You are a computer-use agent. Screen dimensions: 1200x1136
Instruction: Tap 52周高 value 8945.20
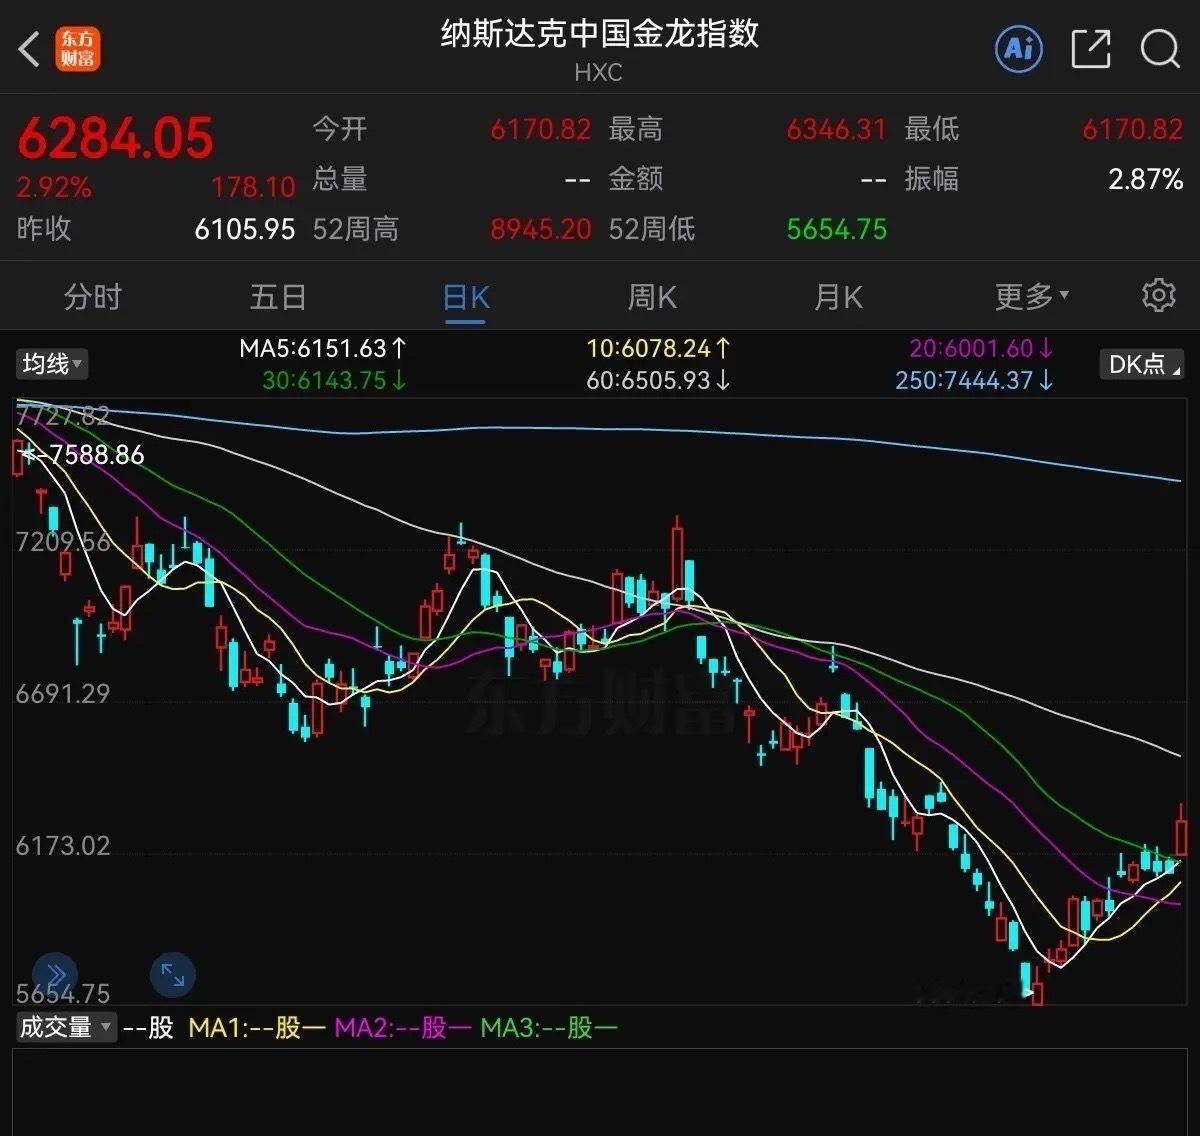click(x=541, y=229)
